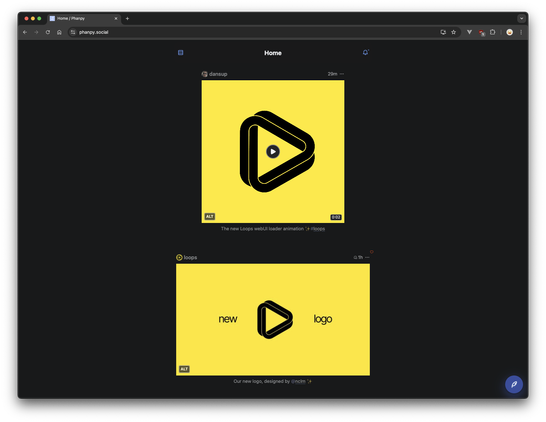
Task: Open the V-shaped extension icon
Action: click(469, 32)
